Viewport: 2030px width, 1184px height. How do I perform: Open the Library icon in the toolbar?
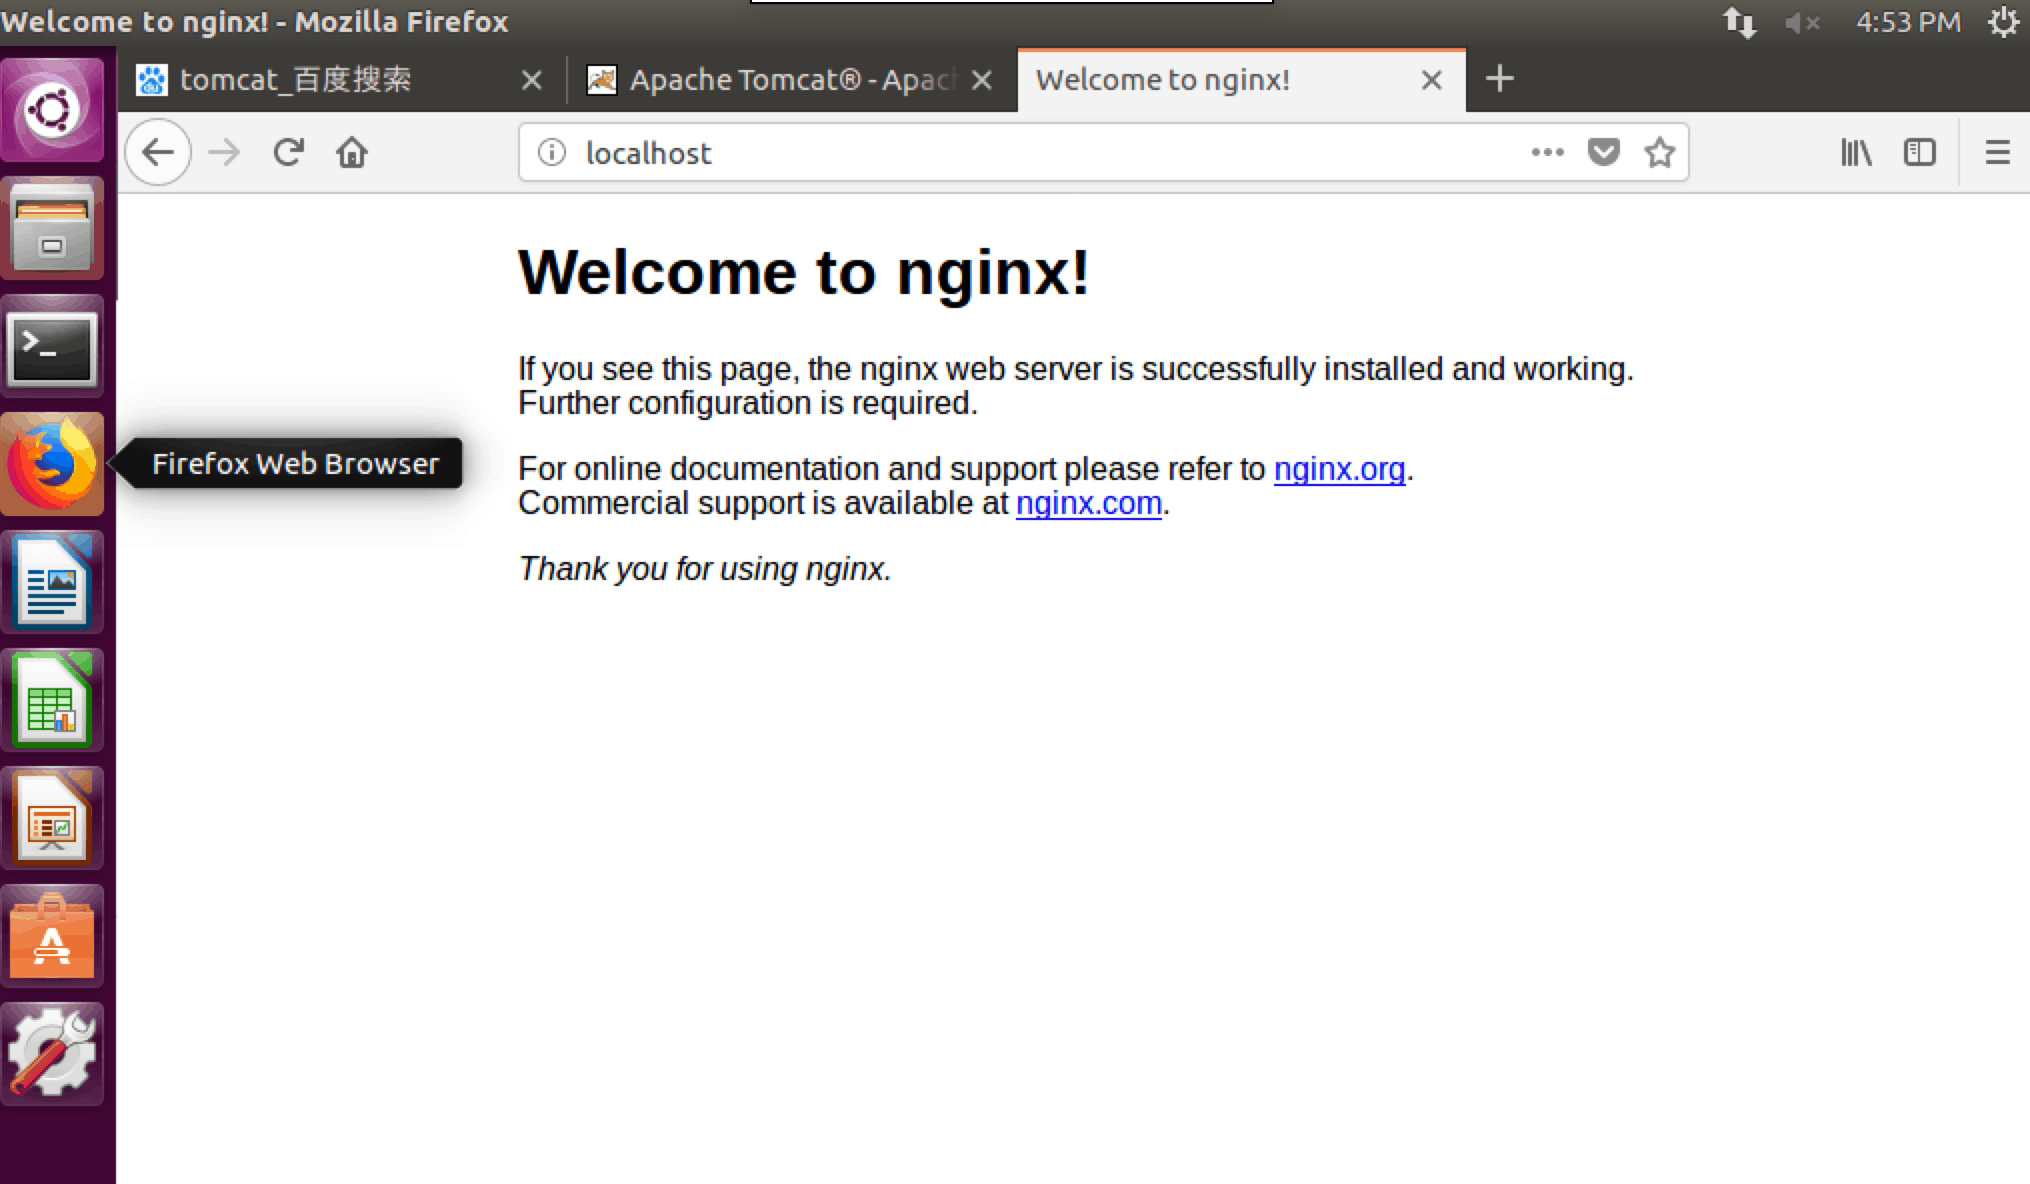click(x=1856, y=152)
